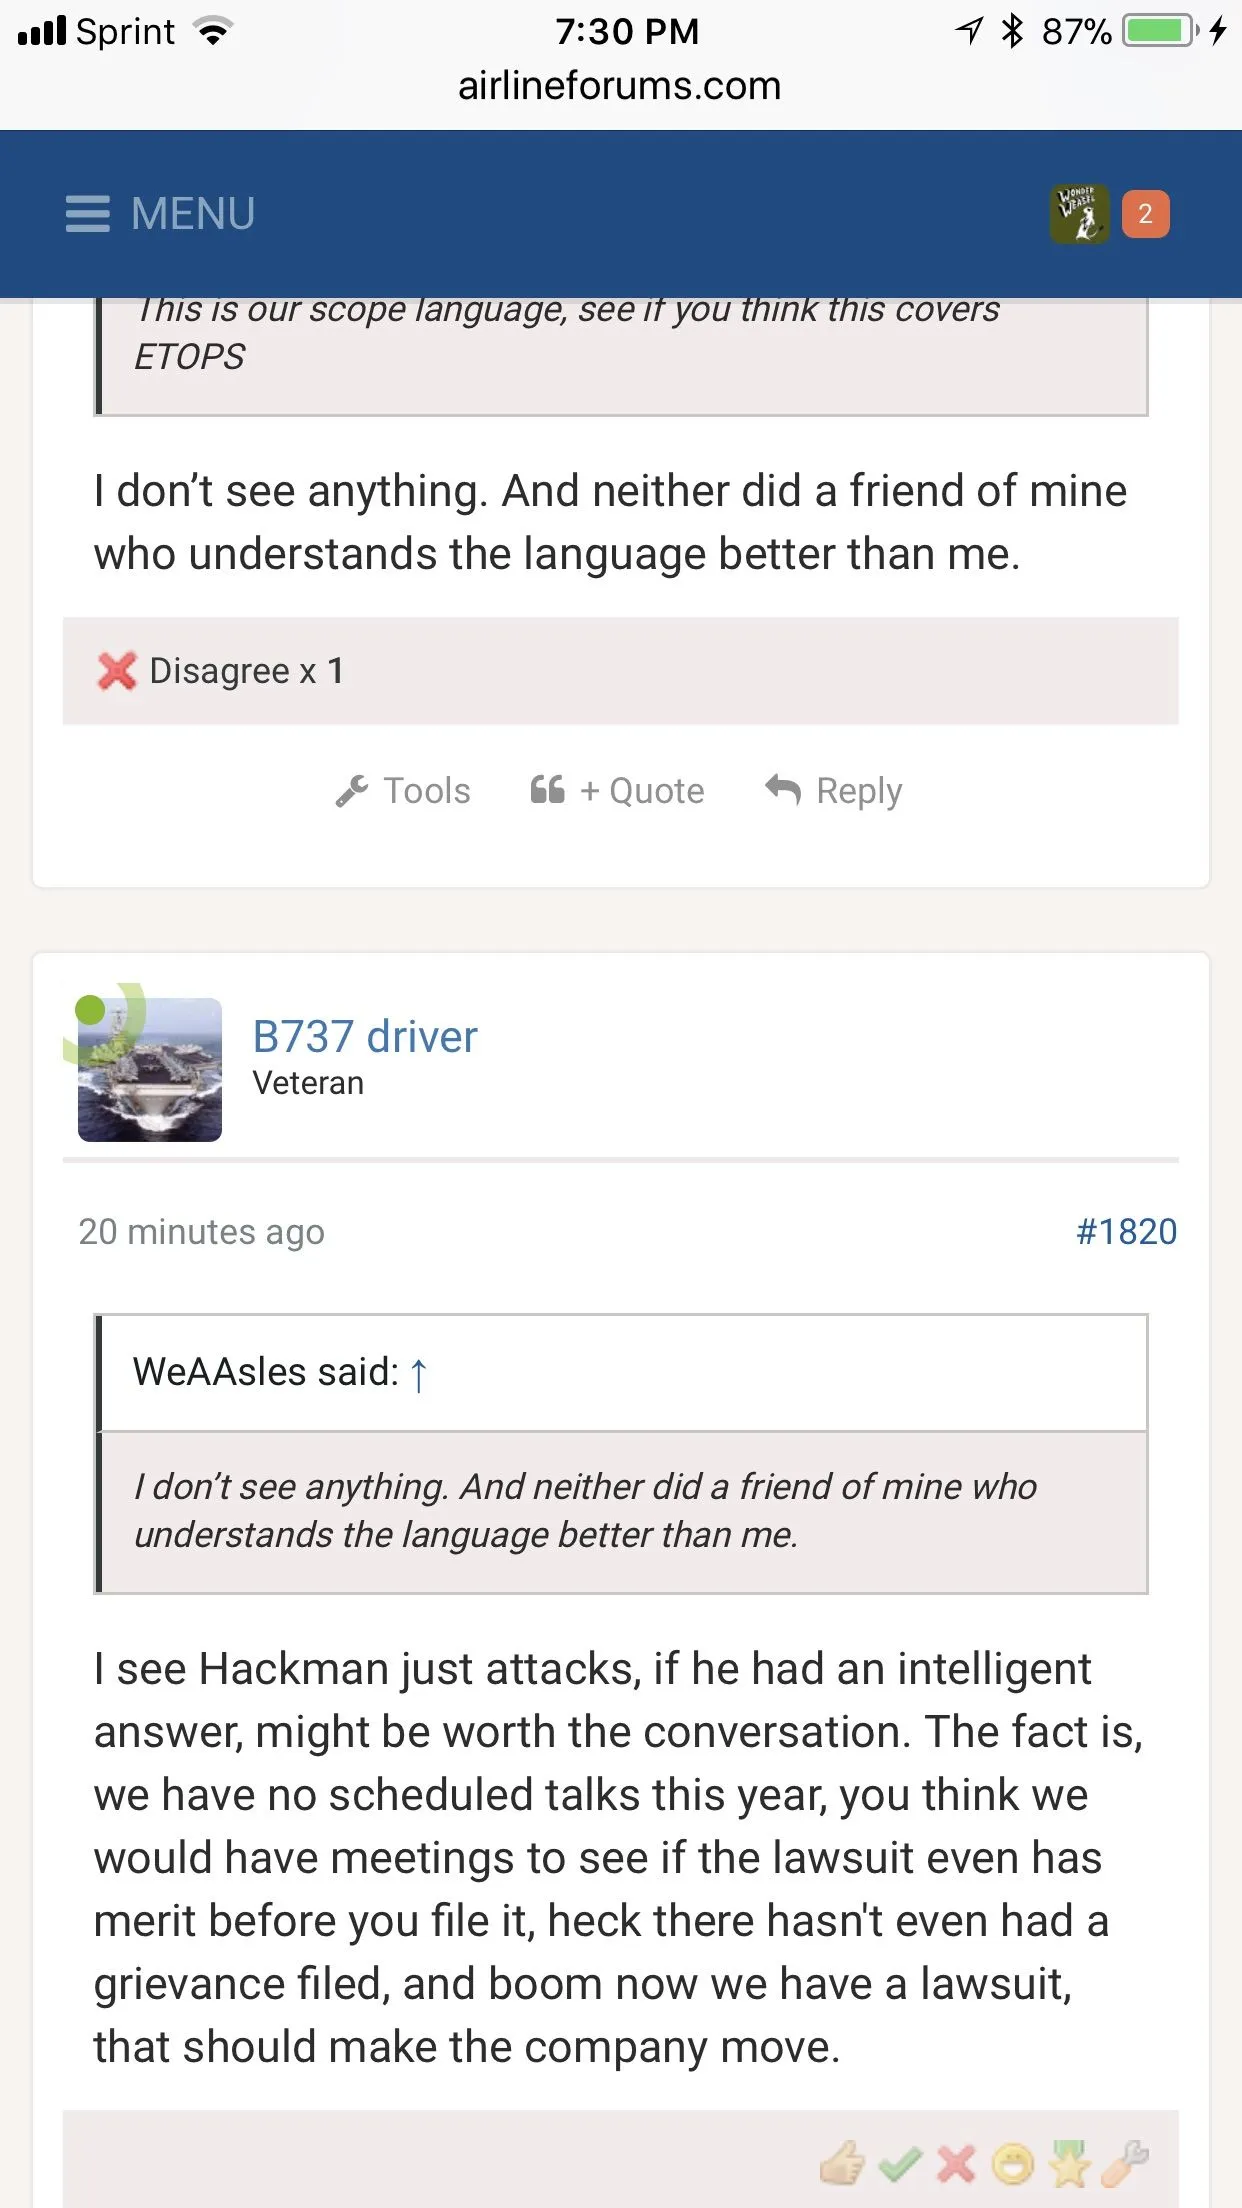Rate post with the star medal Winner icon
This screenshot has height=2208, width=1242.
pyautogui.click(x=1068, y=2164)
